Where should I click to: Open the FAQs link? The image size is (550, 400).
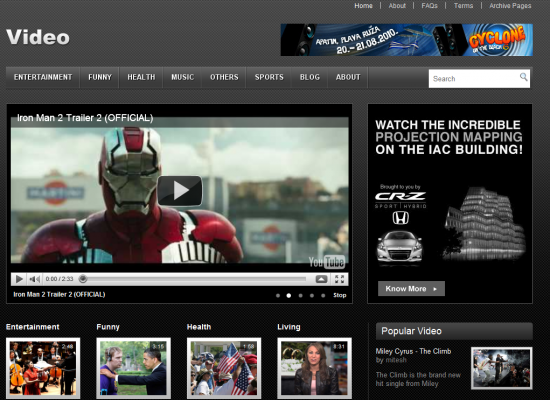pyautogui.click(x=429, y=6)
